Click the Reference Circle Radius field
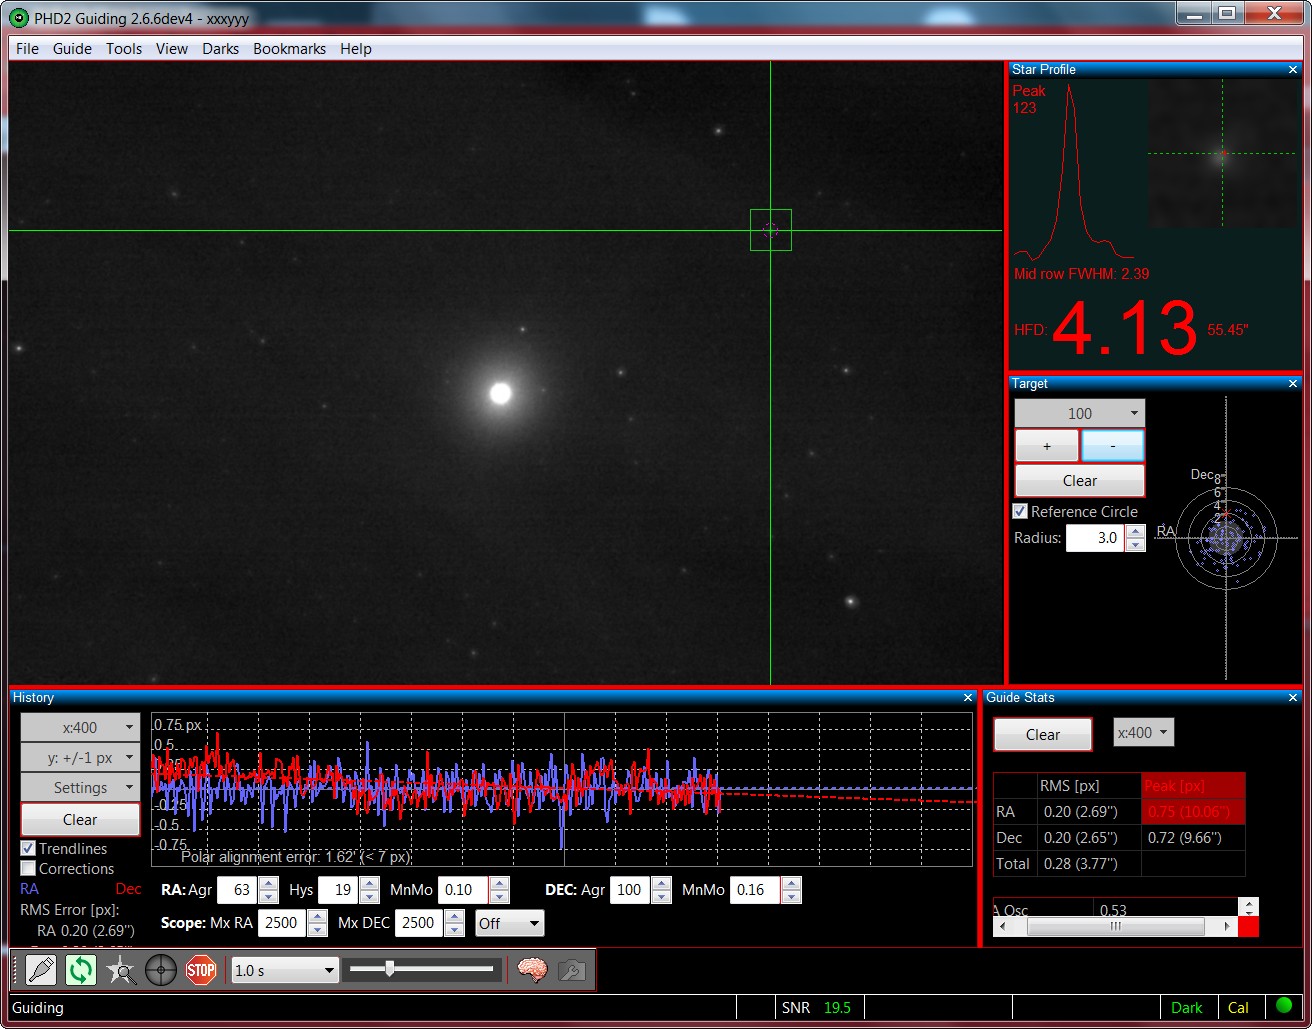The width and height of the screenshot is (1312, 1029). (1096, 538)
